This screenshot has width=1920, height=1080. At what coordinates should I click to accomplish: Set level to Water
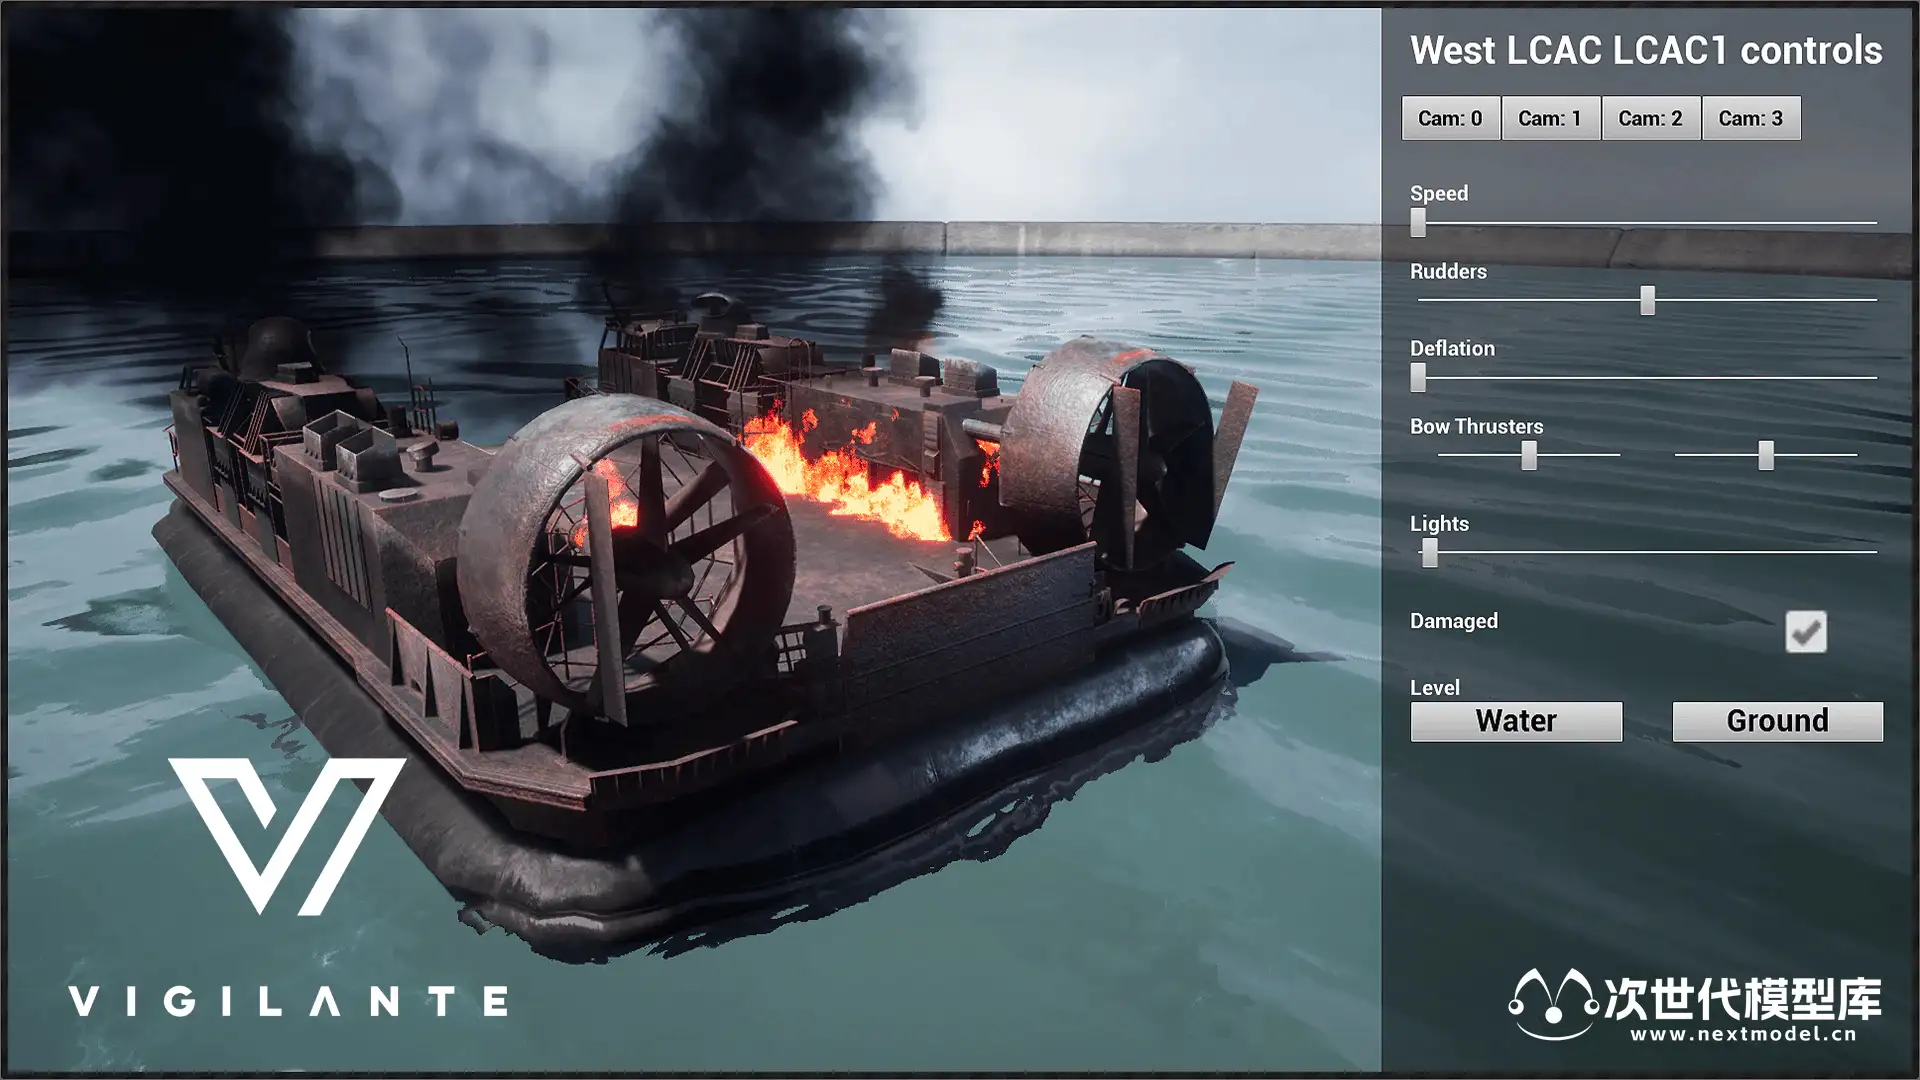[1516, 721]
